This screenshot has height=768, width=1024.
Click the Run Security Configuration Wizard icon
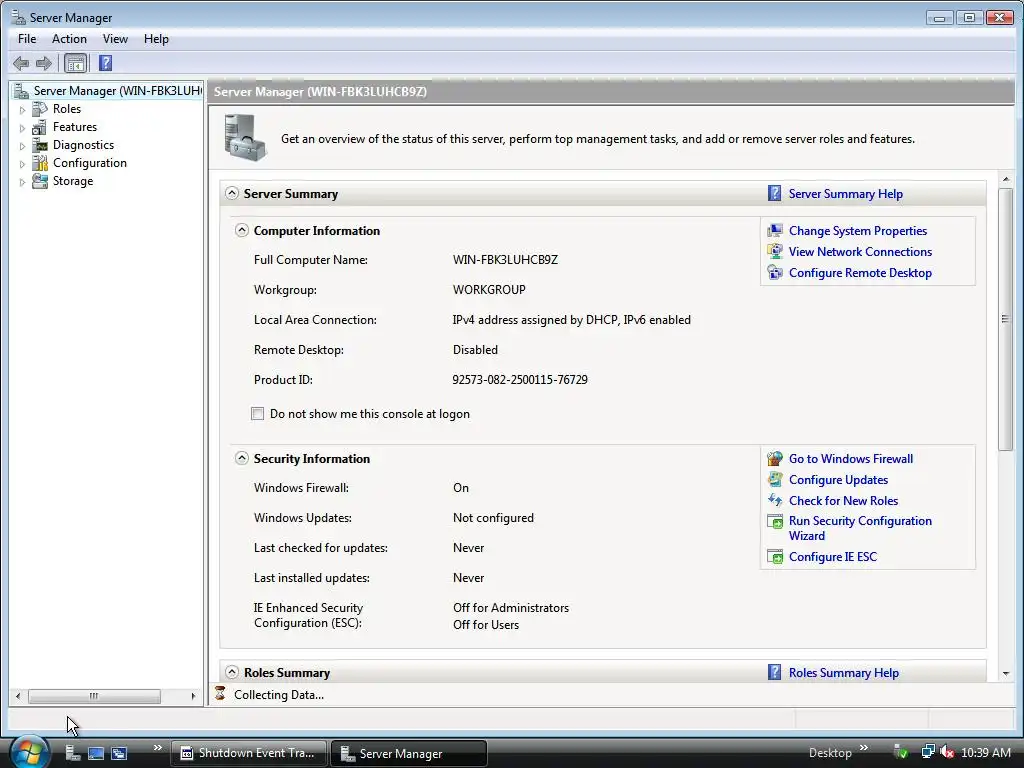[x=775, y=521]
